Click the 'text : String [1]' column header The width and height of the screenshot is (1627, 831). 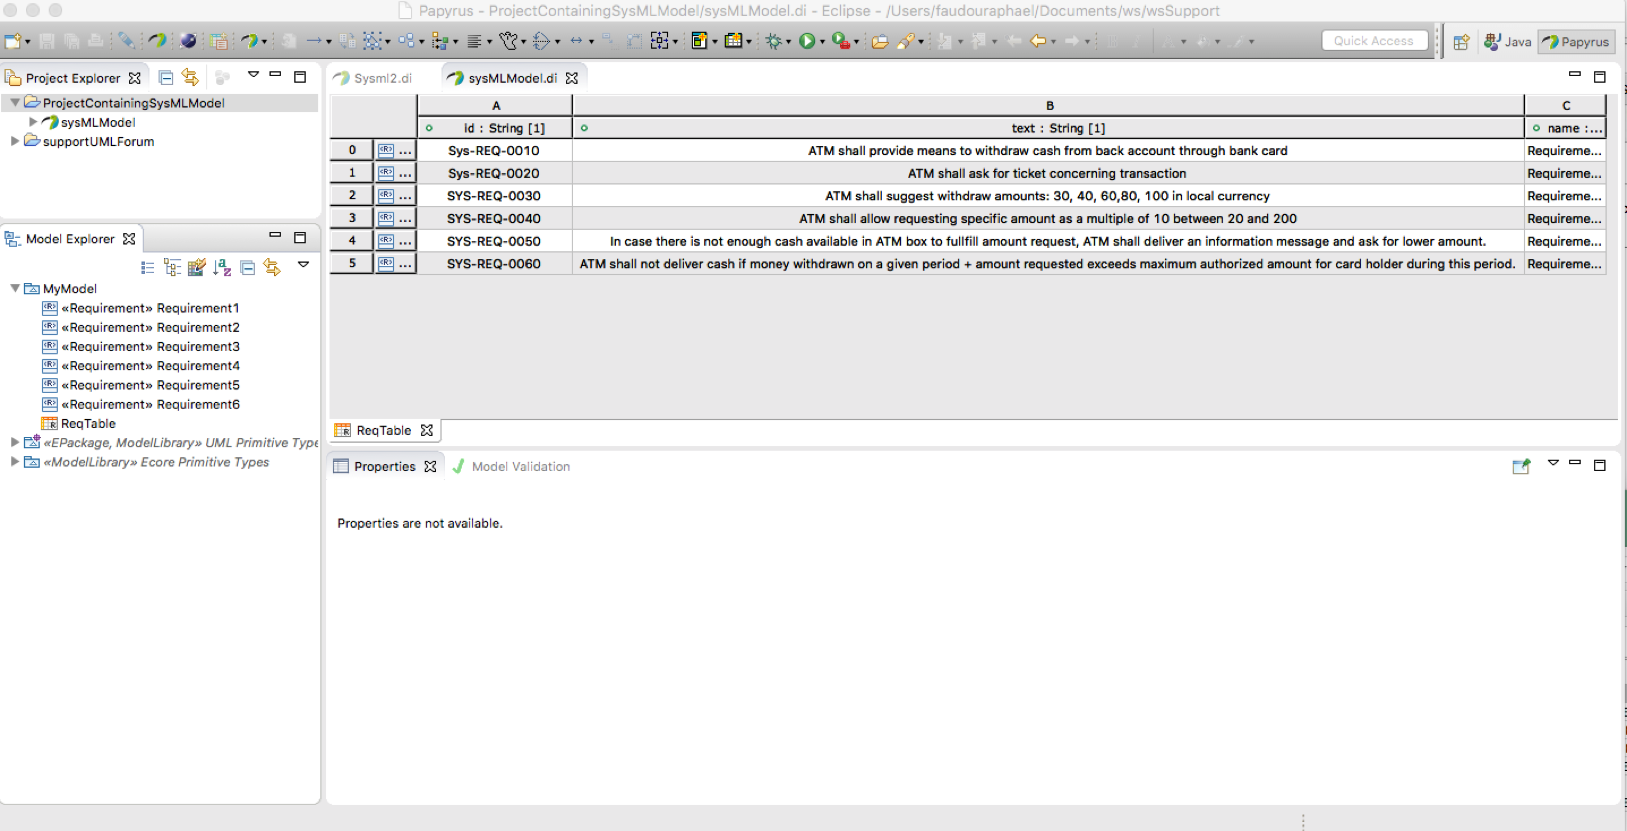[1048, 128]
